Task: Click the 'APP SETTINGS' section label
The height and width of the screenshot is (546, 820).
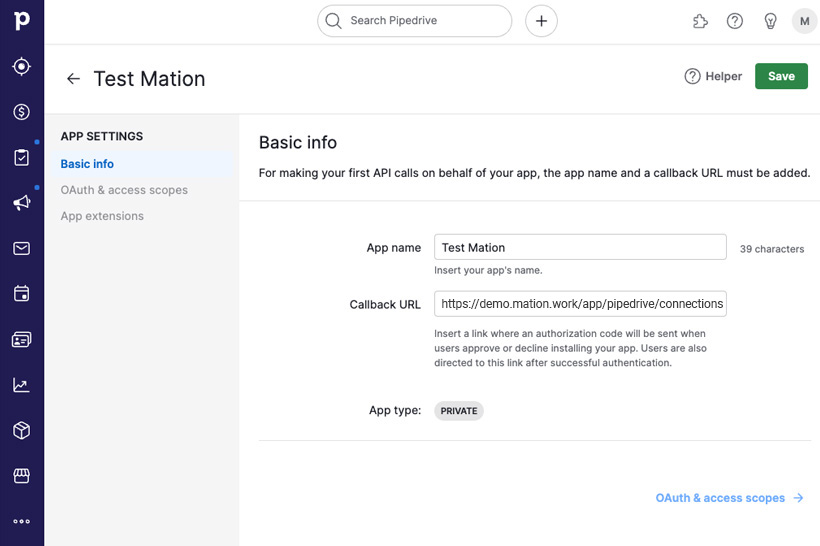Action: [101, 136]
